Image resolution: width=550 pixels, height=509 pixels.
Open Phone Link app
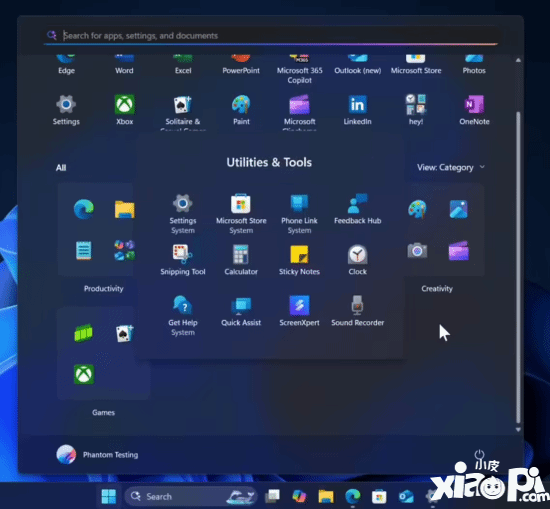point(299,213)
